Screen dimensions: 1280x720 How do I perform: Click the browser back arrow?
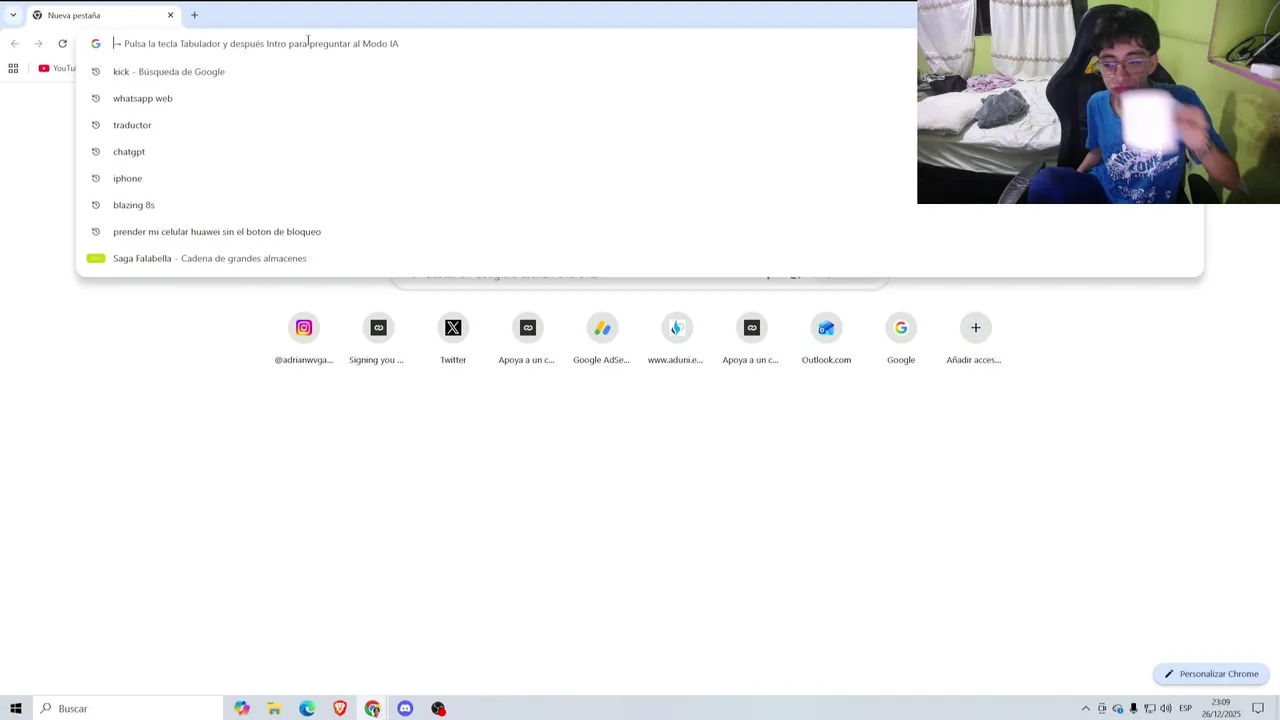[15, 43]
